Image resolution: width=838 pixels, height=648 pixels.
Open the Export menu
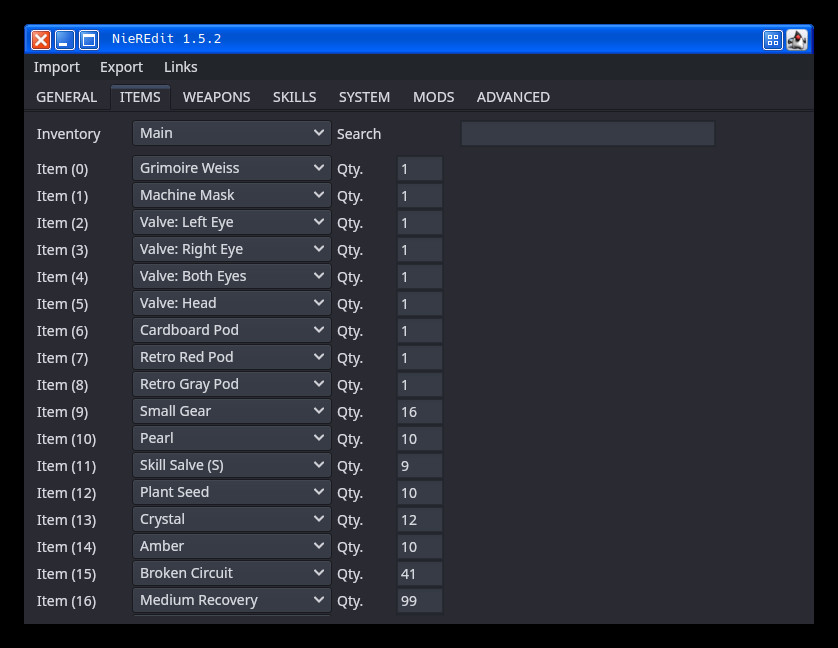(x=120, y=67)
